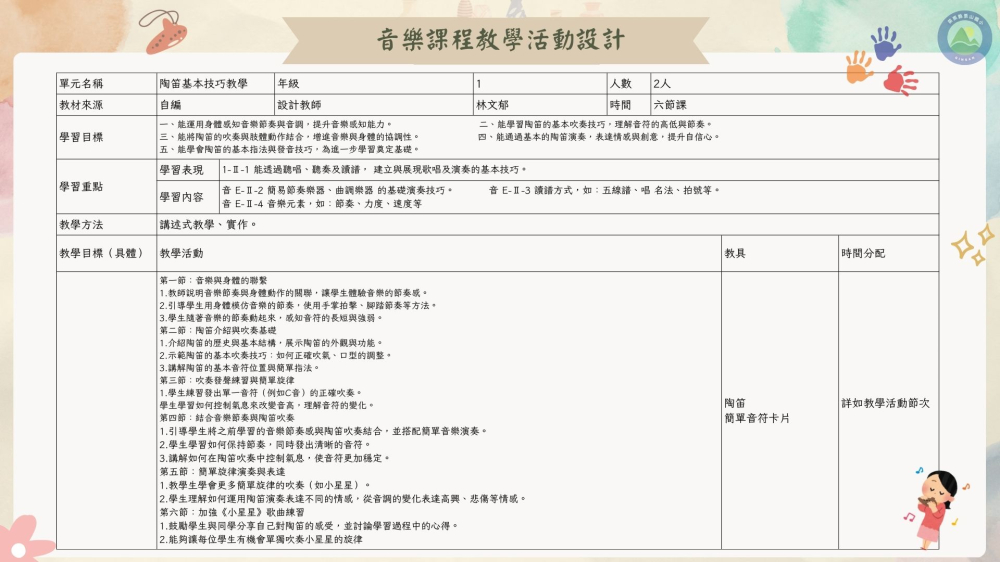This screenshot has height=562, width=1000.
Task: Click objective 三、能將陶笛的吹奏與肢體動作結合
Action: [289, 137]
